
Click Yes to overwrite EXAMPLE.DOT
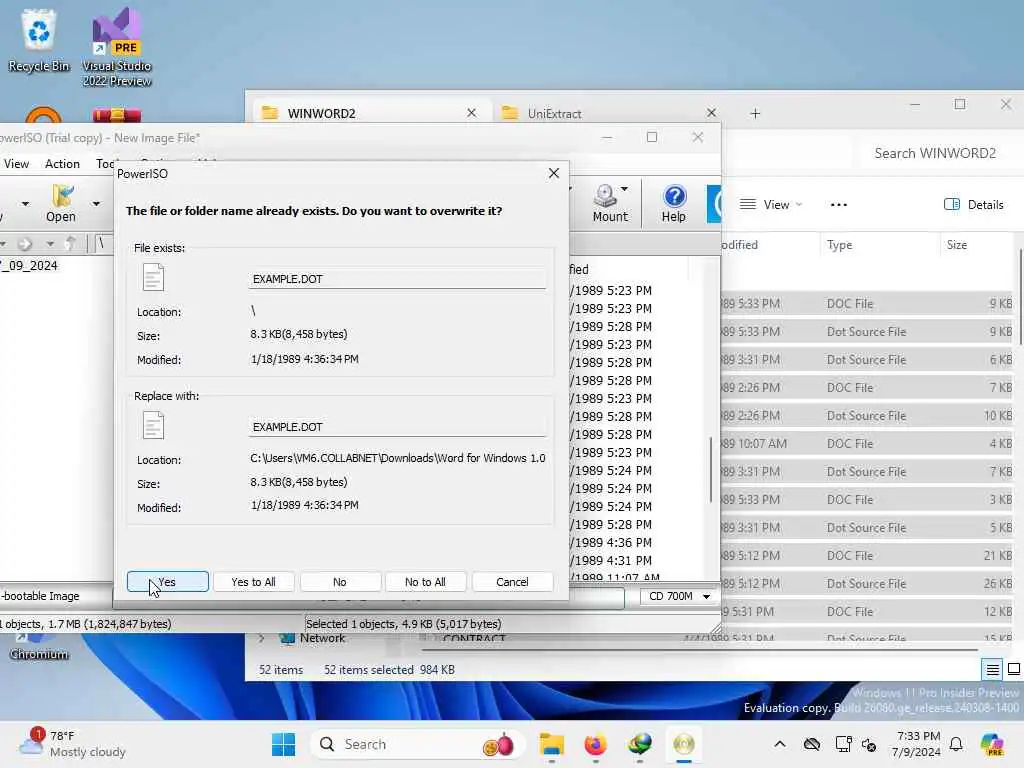[x=168, y=581]
